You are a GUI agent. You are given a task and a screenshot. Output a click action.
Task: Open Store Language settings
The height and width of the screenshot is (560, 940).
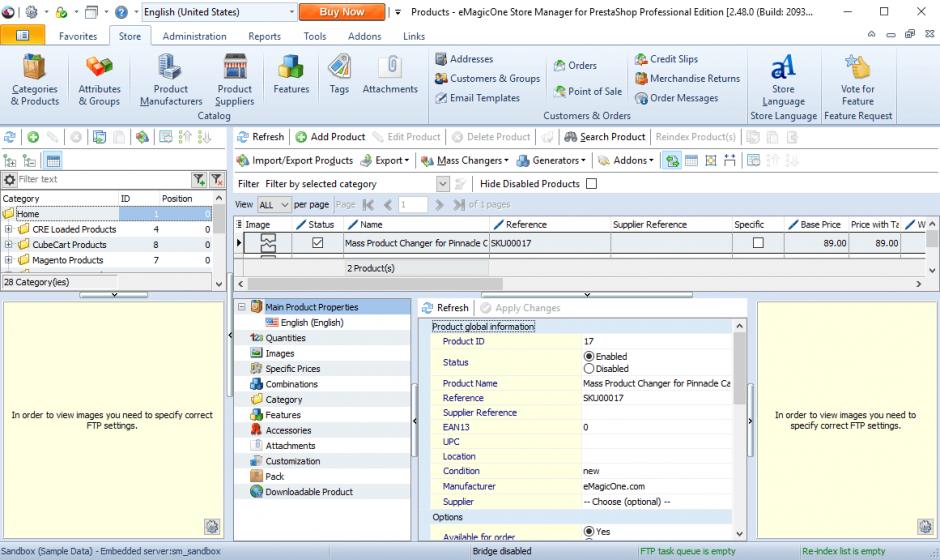(783, 80)
